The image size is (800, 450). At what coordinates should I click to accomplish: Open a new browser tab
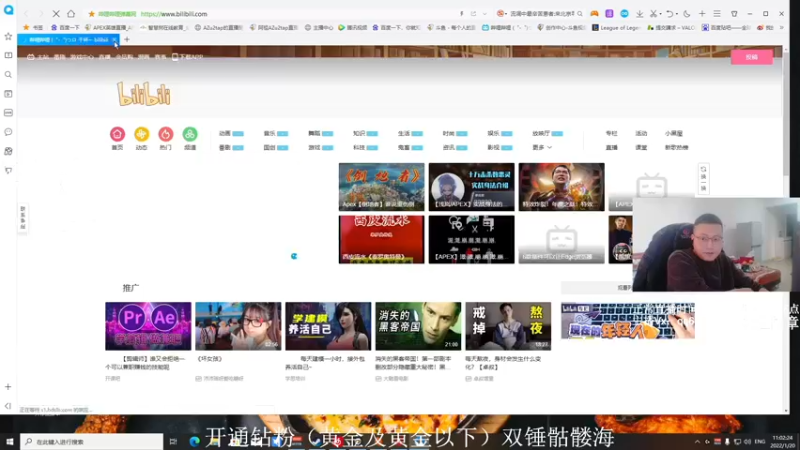tap(127, 39)
